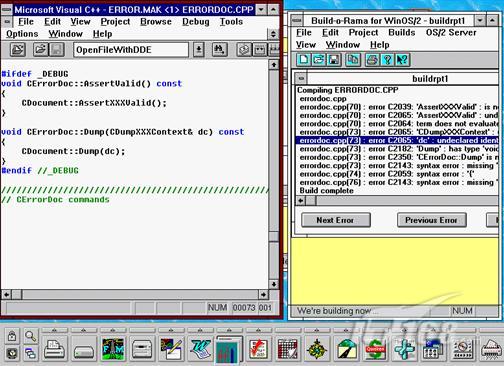Screen dimensions: 504x366
Task: Open the find dropdown arrow beside OpenFileWithDDE
Action: (x=199, y=50)
